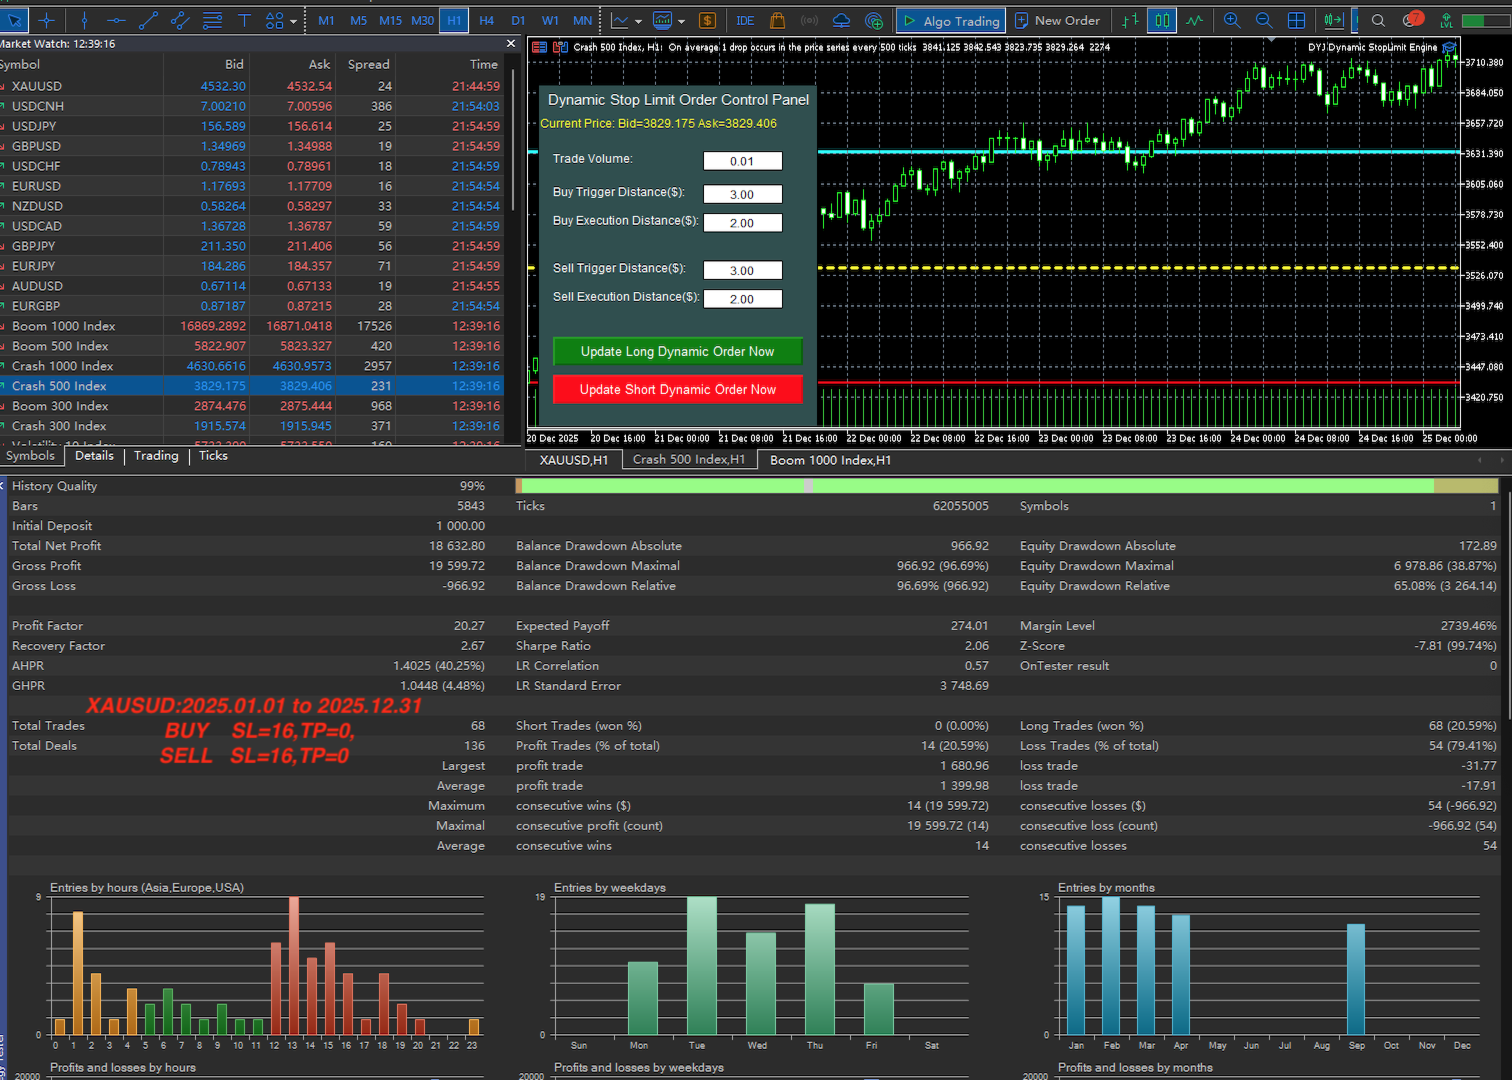1512x1080 pixels.
Task: Toggle Algo Trading on or off
Action: [x=951, y=20]
